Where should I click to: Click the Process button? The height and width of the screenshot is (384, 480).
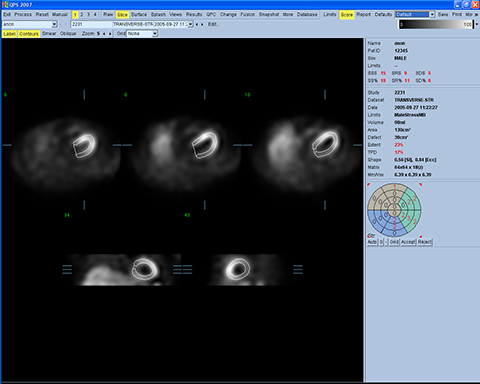pyautogui.click(x=23, y=14)
